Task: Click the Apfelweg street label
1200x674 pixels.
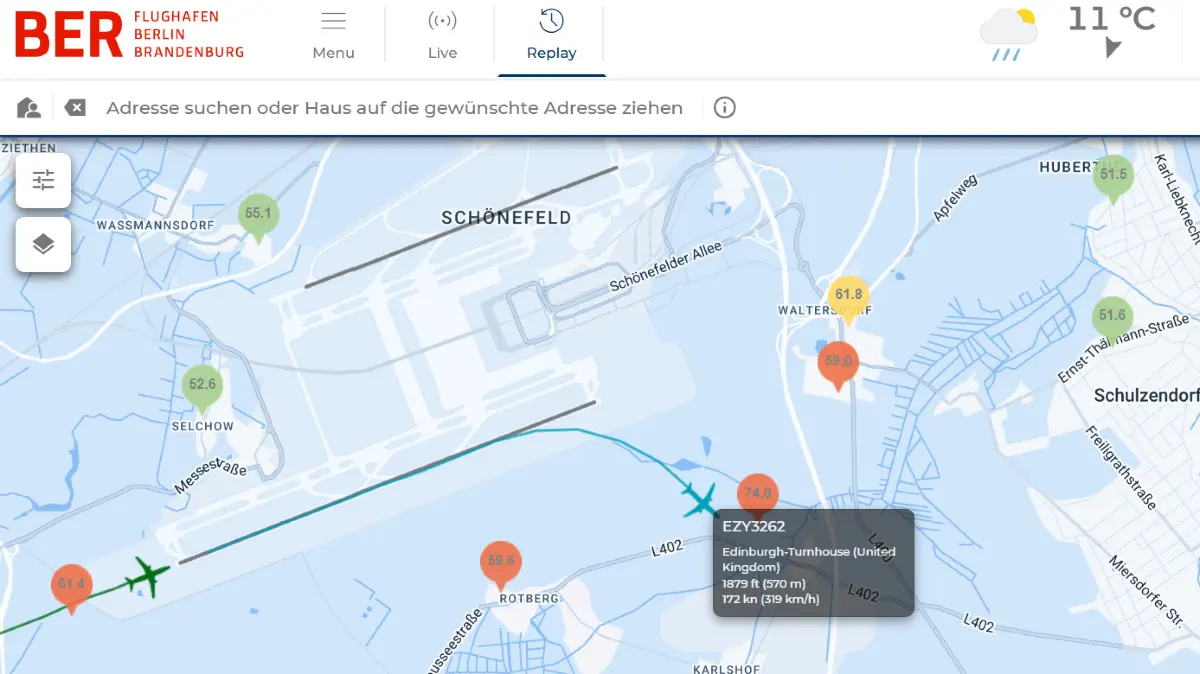Action: [953, 199]
